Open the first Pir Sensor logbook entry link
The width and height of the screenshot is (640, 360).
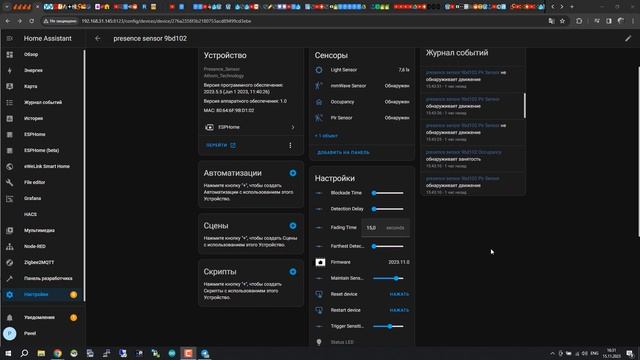click(x=462, y=73)
